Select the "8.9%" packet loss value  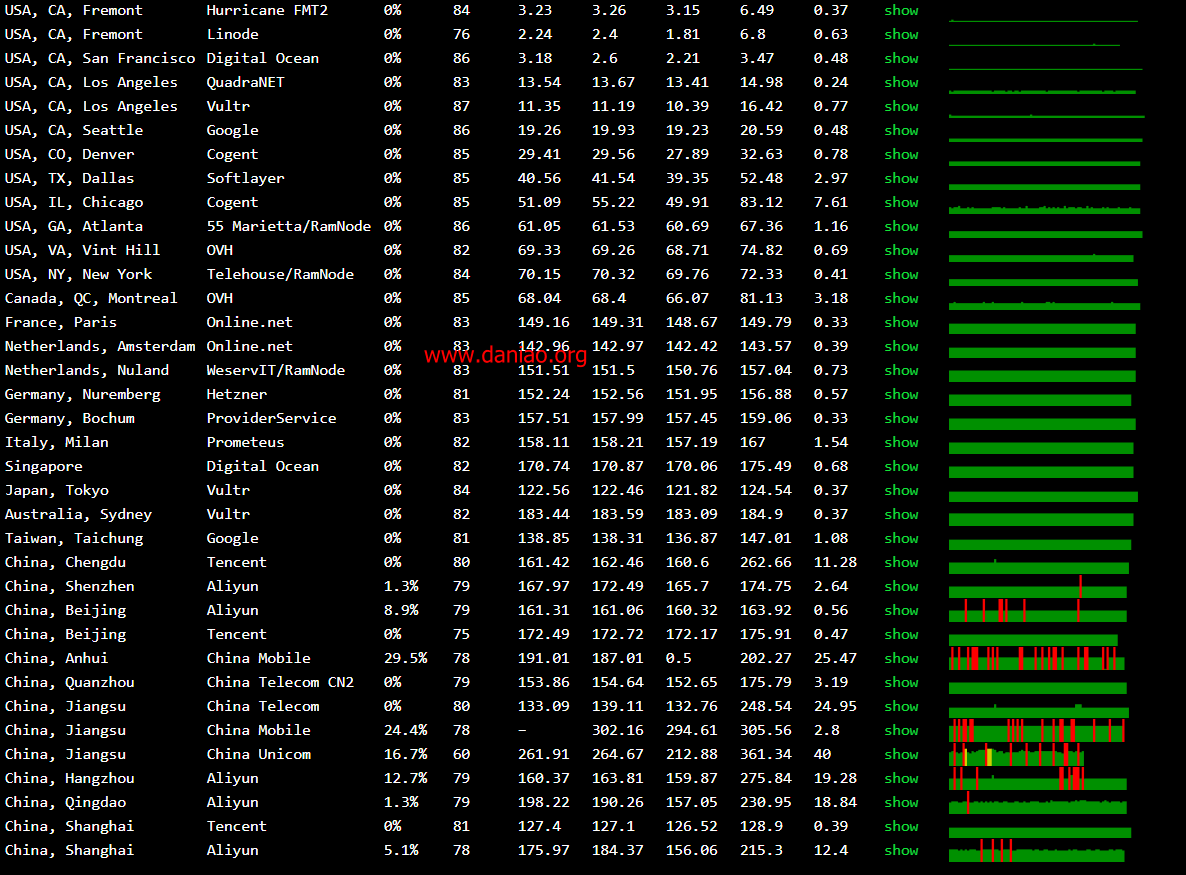[x=401, y=610]
